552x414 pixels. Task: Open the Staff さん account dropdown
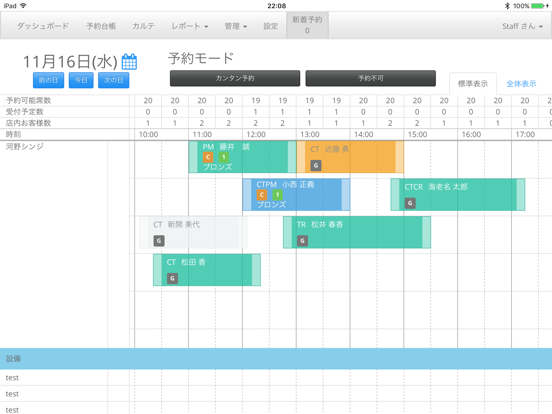pos(522,26)
